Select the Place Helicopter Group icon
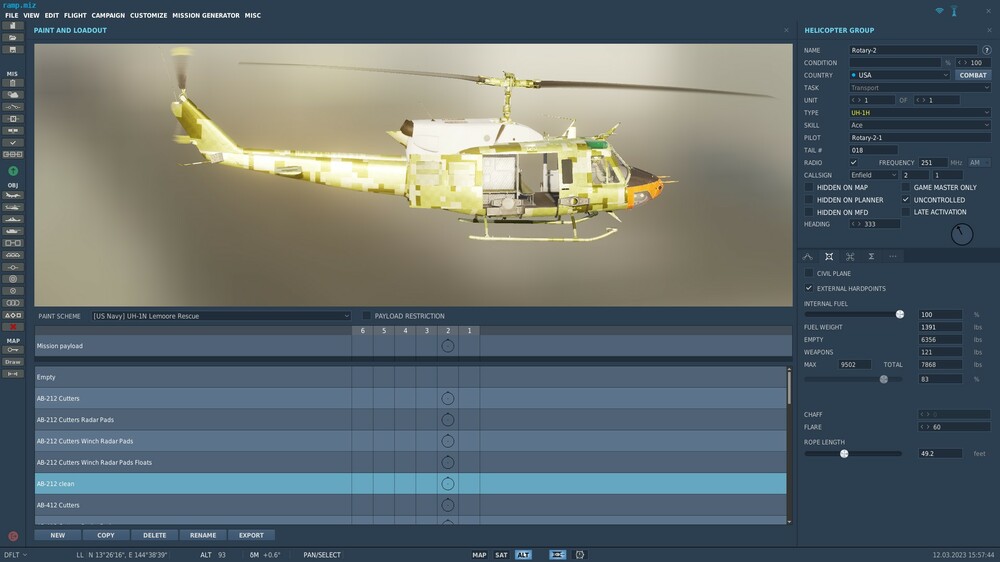Image resolution: width=1000 pixels, height=562 pixels. coord(13,206)
